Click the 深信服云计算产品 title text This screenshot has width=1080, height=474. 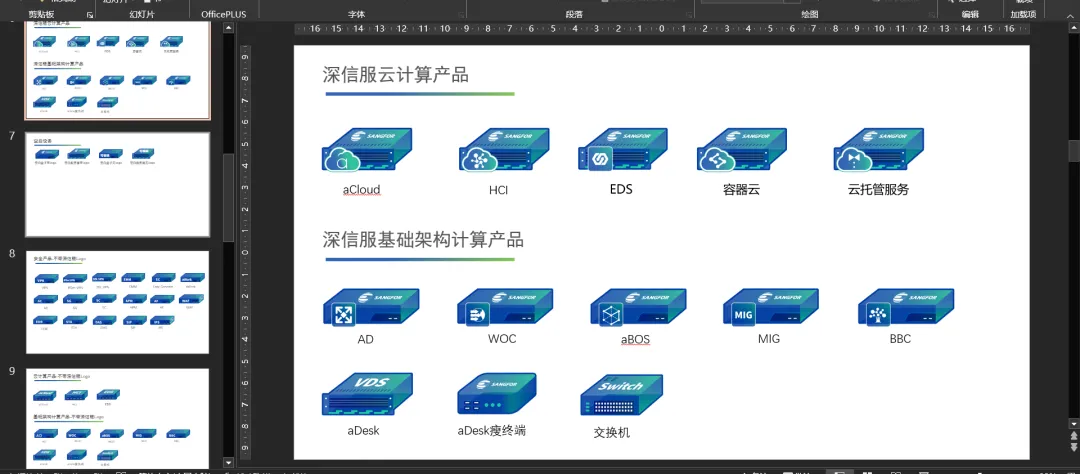(x=395, y=75)
